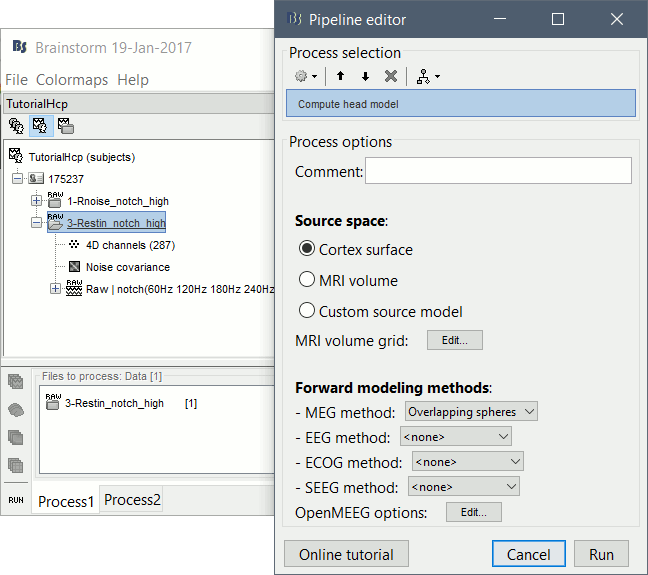
Task: Open the MEG method dropdown
Action: click(x=471, y=411)
